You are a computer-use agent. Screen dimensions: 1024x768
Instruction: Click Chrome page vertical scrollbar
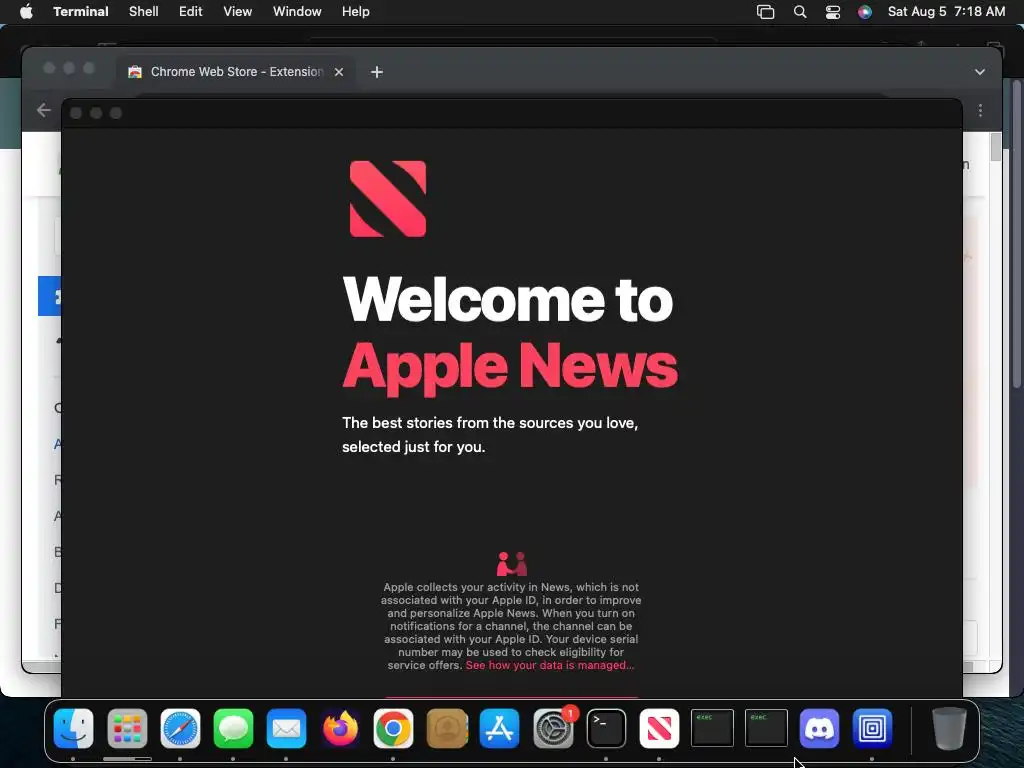click(x=995, y=146)
